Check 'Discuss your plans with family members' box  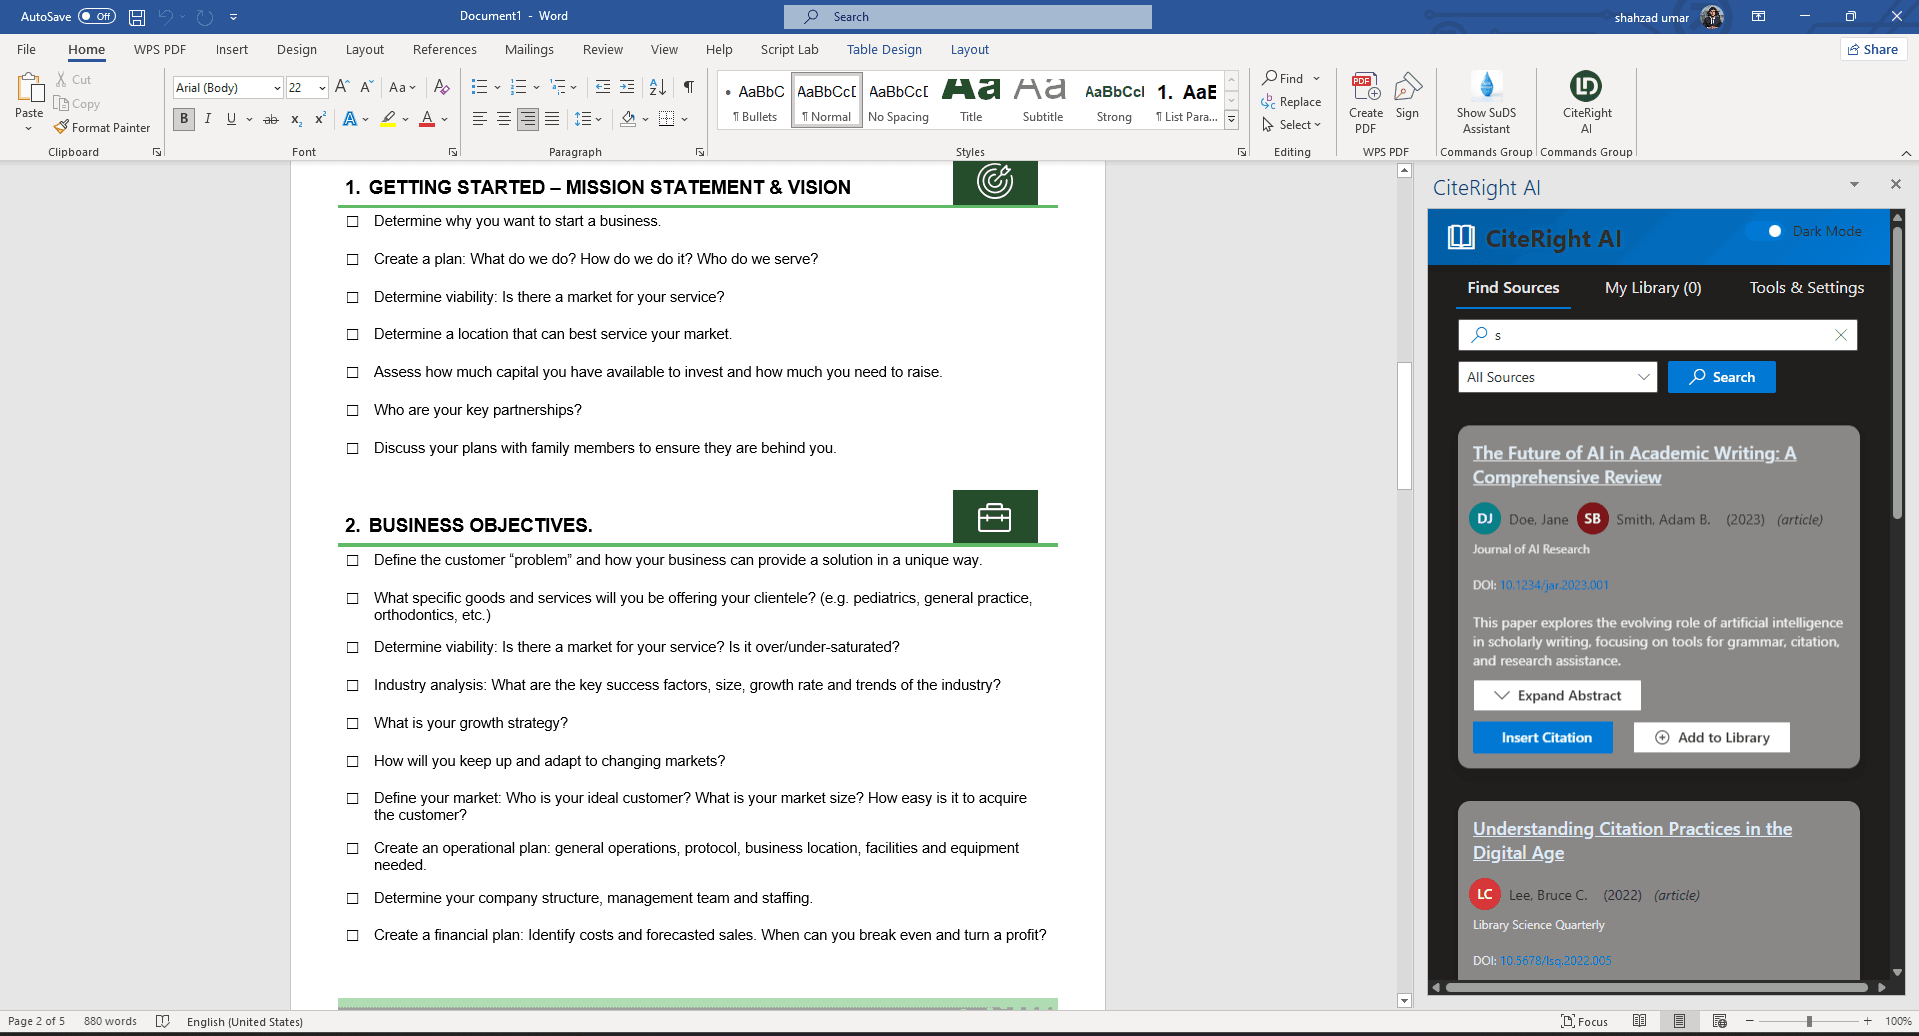[x=352, y=449]
